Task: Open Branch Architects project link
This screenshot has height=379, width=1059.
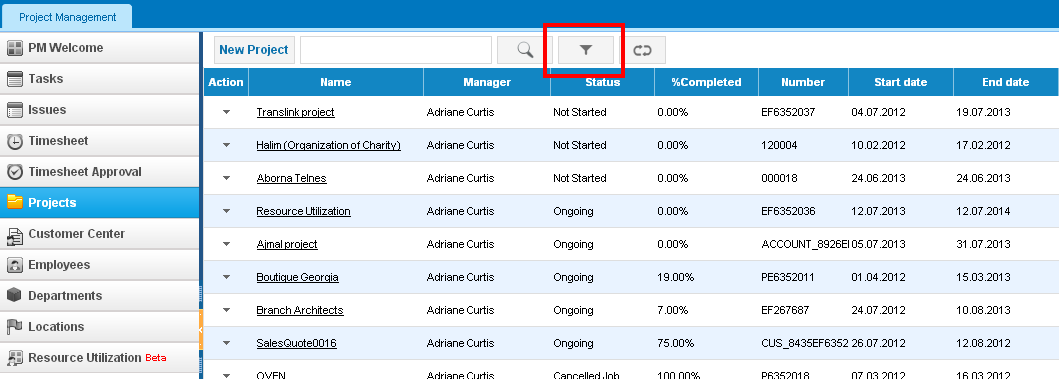Action: tap(300, 311)
